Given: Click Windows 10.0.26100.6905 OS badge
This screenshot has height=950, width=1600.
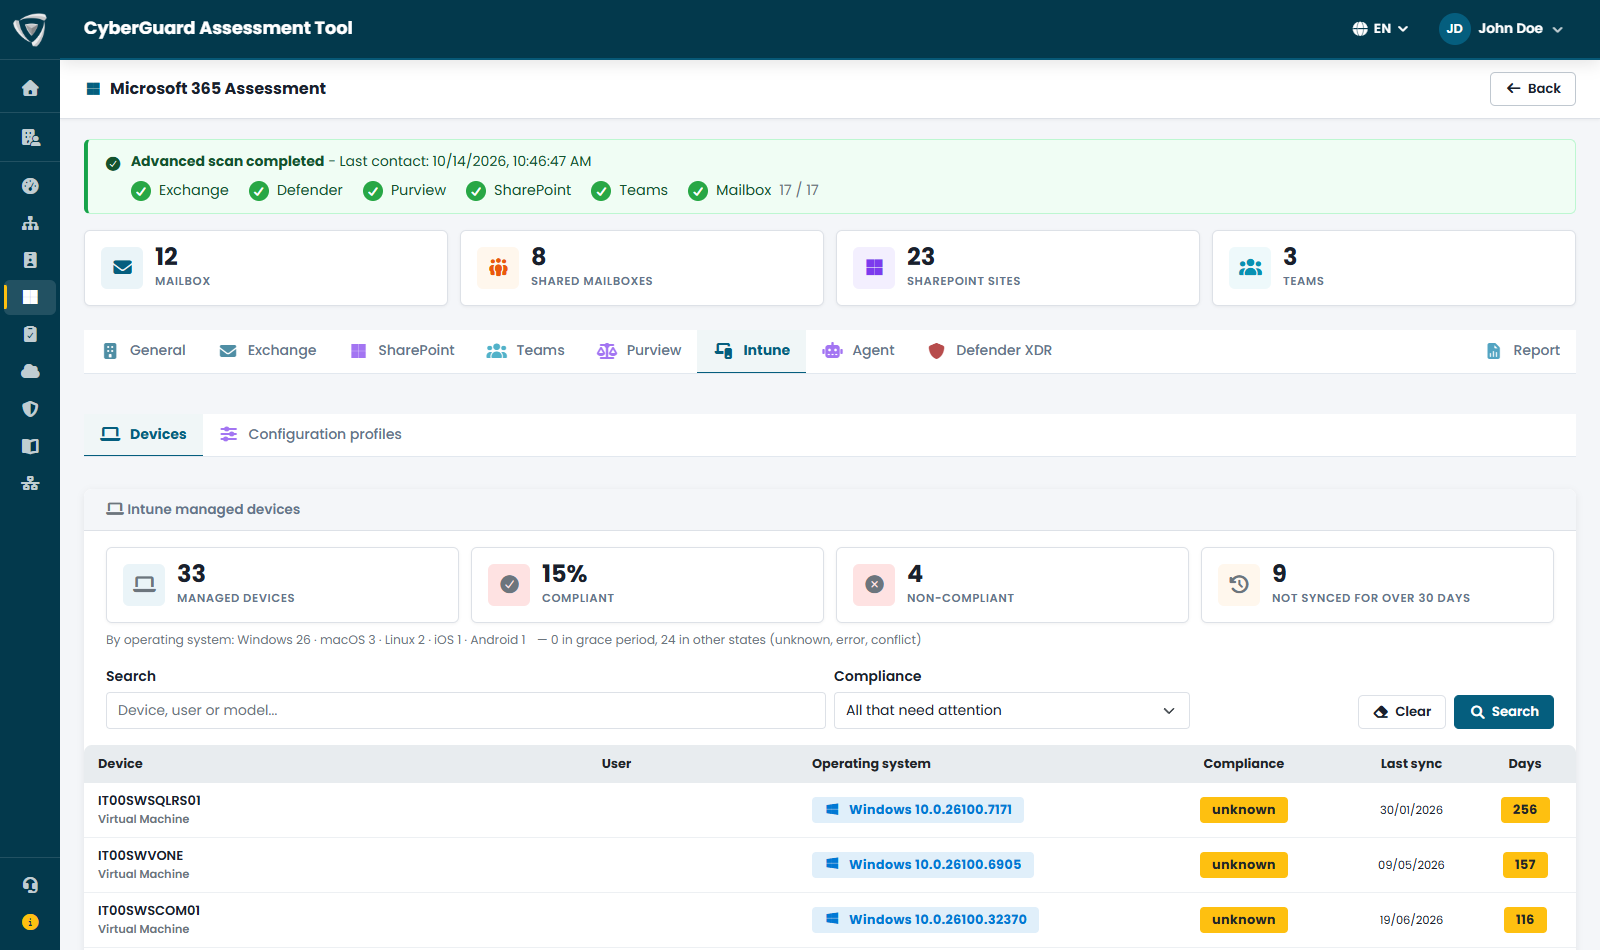Looking at the screenshot, I should (922, 865).
